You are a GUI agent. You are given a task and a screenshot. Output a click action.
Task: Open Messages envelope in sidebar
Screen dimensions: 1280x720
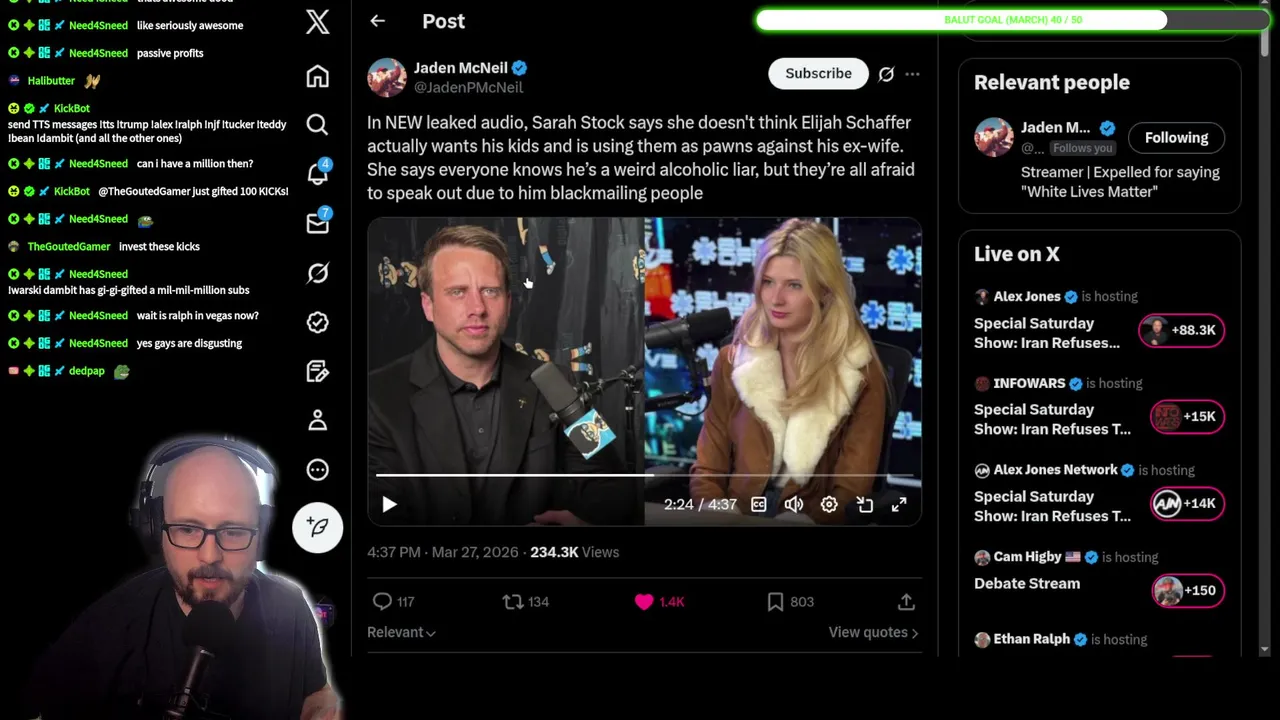coord(317,223)
